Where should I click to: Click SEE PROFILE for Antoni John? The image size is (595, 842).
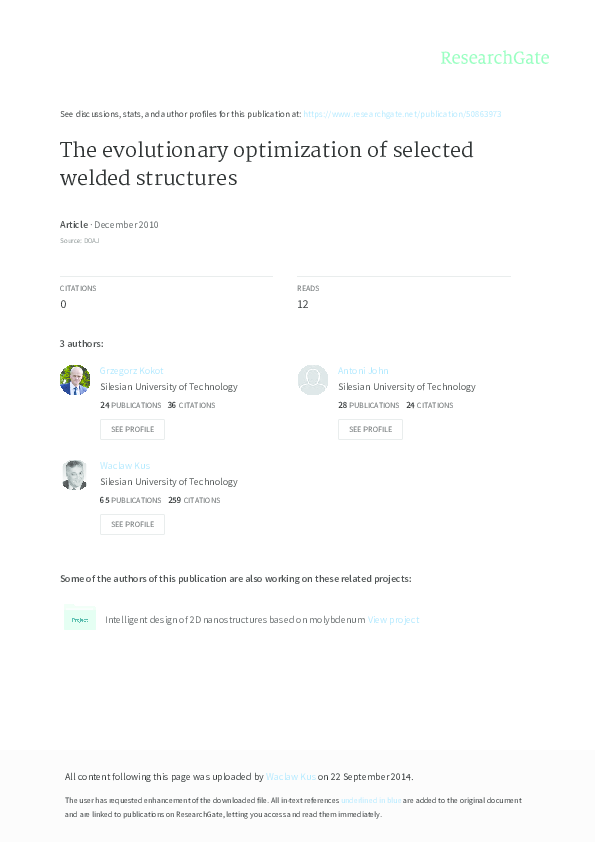(x=370, y=429)
